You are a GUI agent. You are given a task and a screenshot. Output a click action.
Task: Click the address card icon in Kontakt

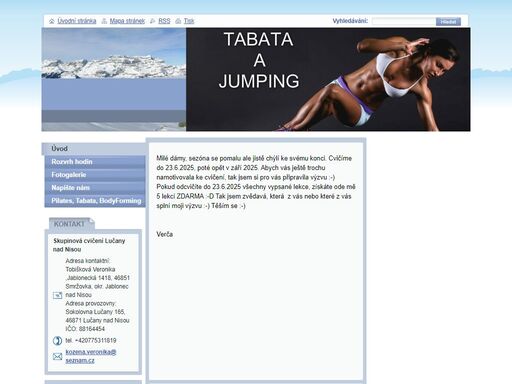pos(57,295)
